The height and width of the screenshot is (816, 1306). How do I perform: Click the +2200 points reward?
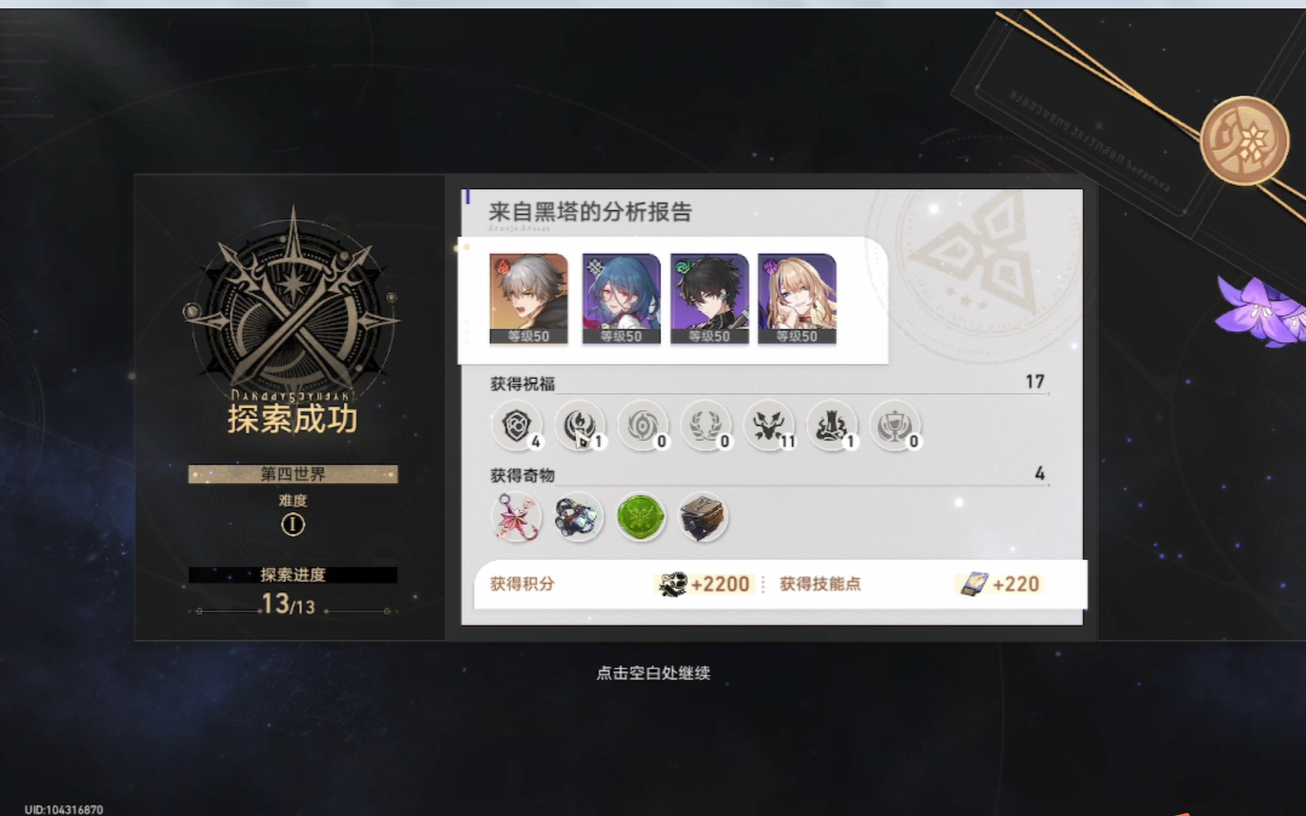coord(704,584)
